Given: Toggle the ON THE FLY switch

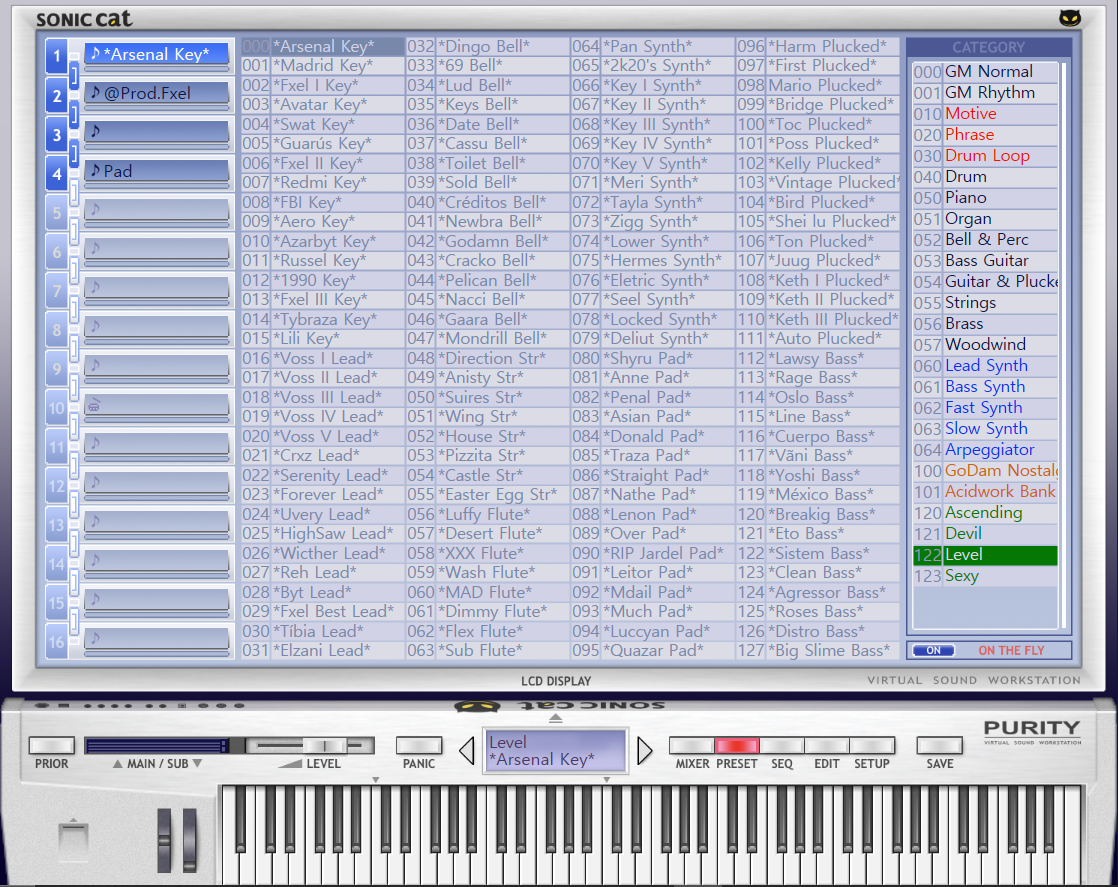Looking at the screenshot, I should click(933, 650).
